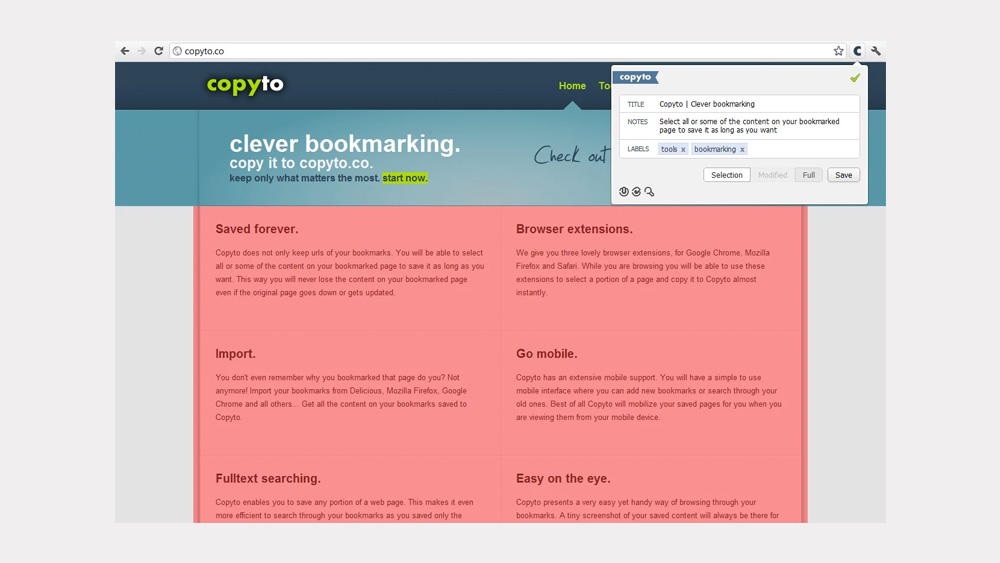The image size is (1000, 563).
Task: Switch to 'Full' save mode
Action: (x=808, y=175)
